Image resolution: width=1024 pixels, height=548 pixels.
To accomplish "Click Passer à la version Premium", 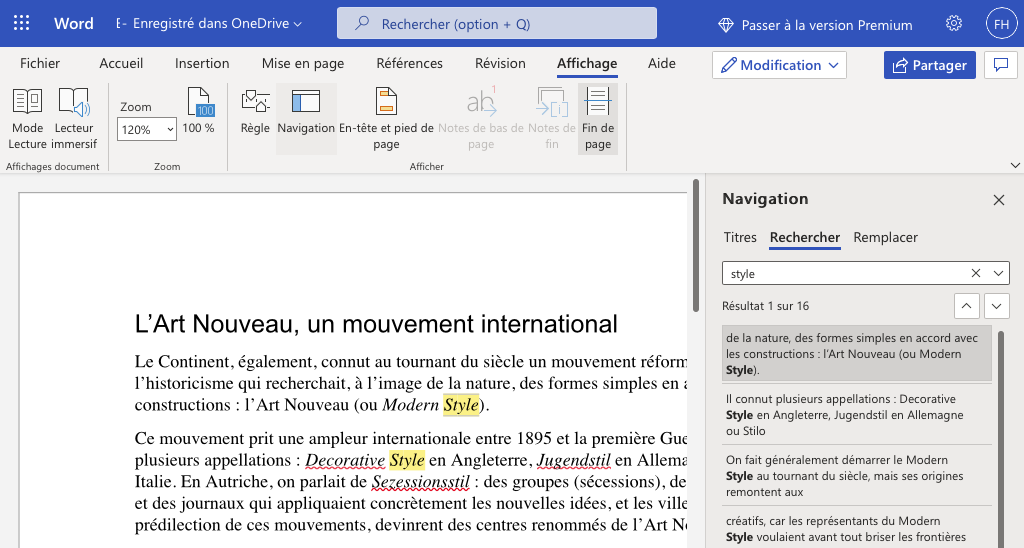I will pos(827,25).
